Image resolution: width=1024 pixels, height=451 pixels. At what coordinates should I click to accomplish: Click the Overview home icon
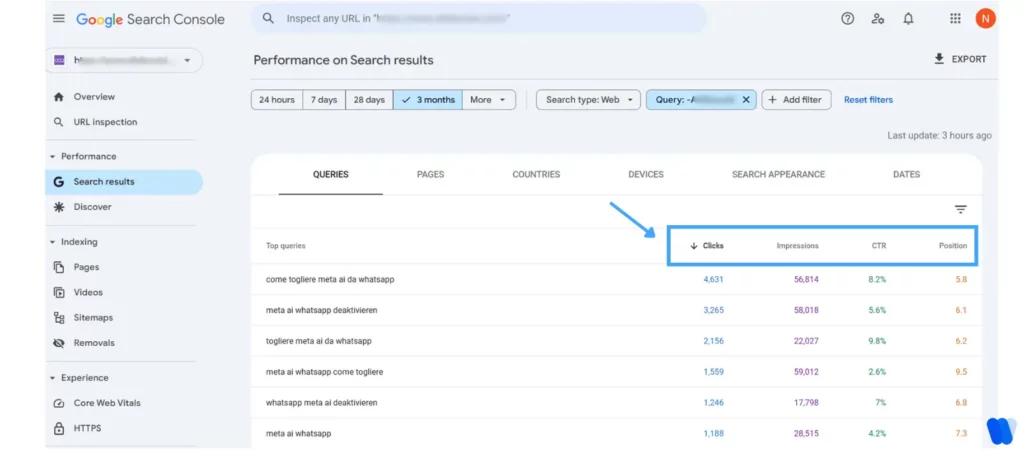click(59, 97)
